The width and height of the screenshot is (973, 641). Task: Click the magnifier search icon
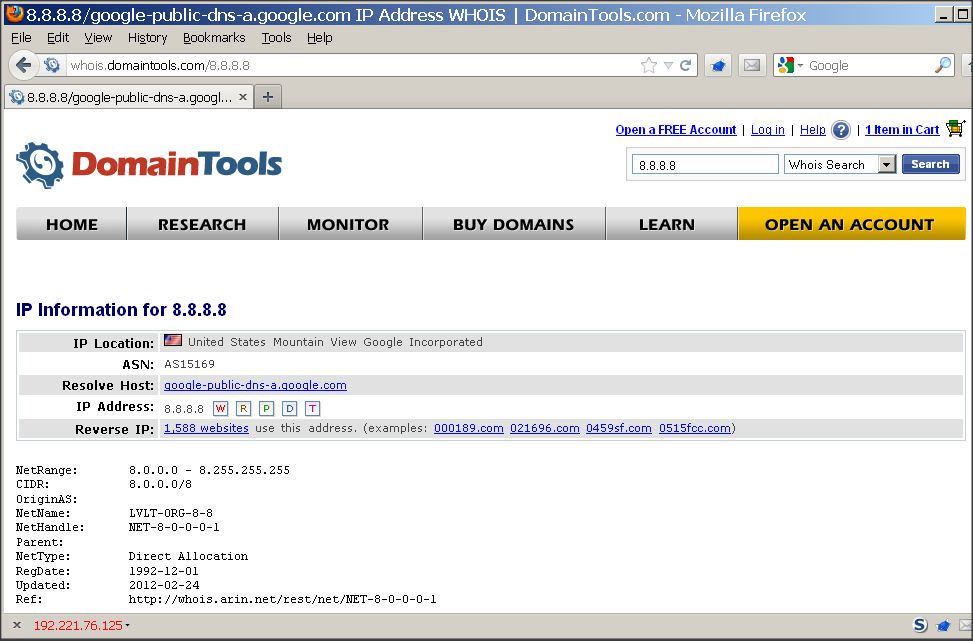943,65
